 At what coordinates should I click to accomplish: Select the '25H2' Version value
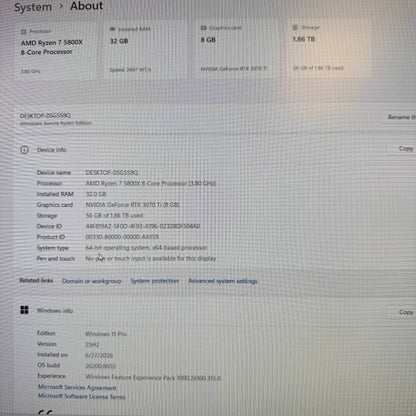pyautogui.click(x=92, y=345)
